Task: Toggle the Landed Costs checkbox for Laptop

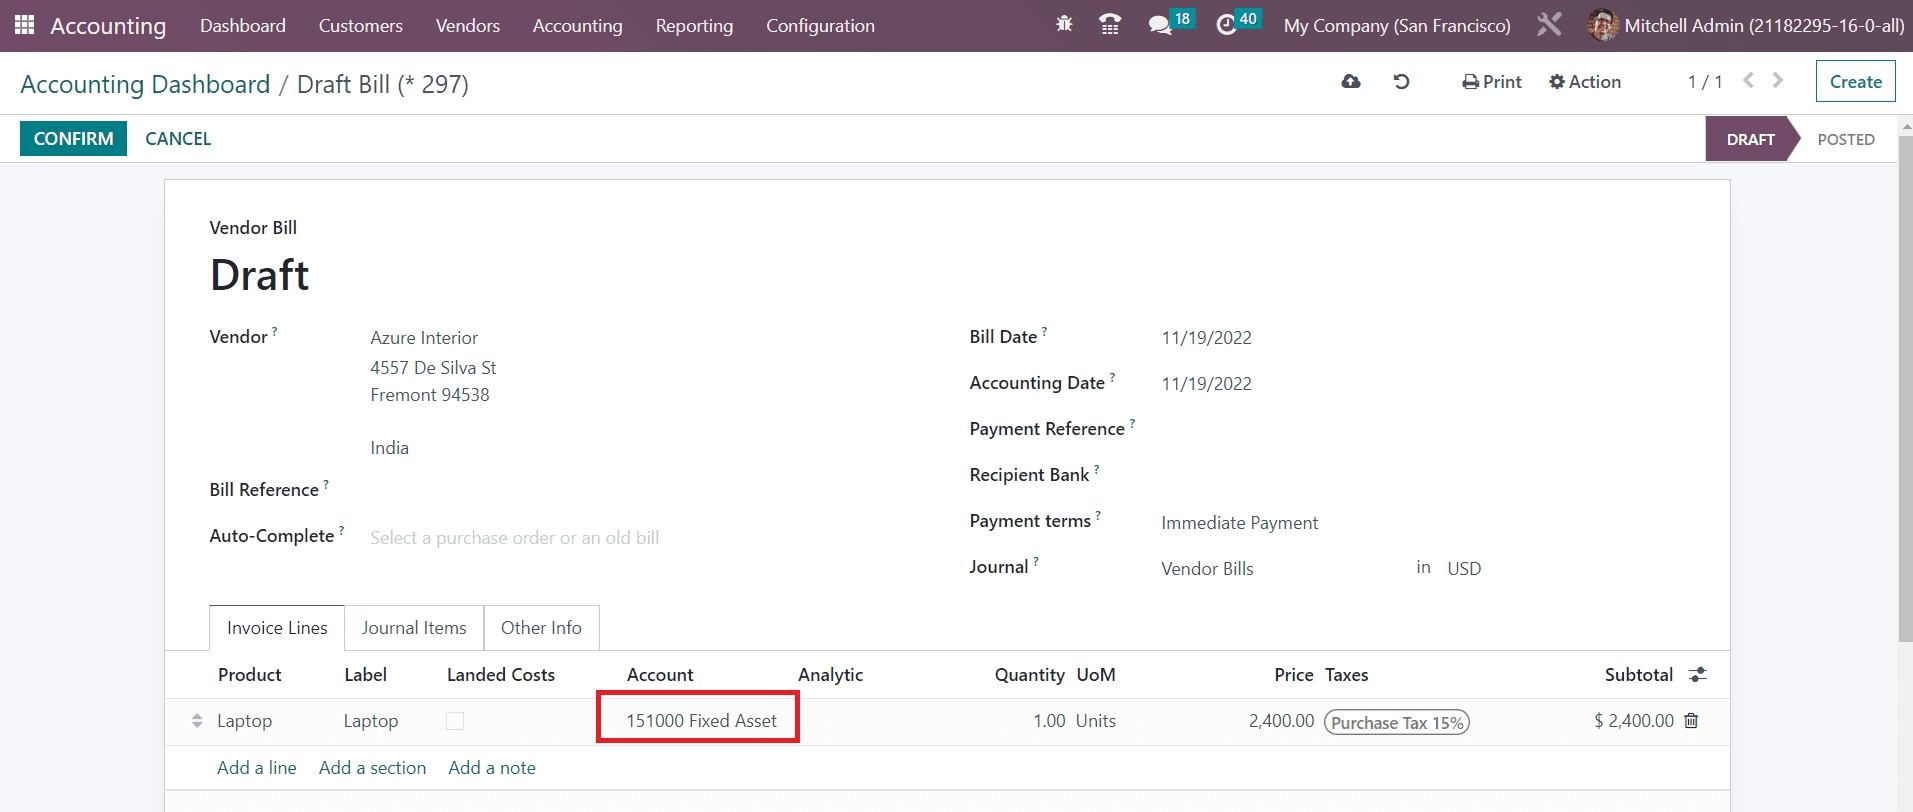Action: [455, 721]
